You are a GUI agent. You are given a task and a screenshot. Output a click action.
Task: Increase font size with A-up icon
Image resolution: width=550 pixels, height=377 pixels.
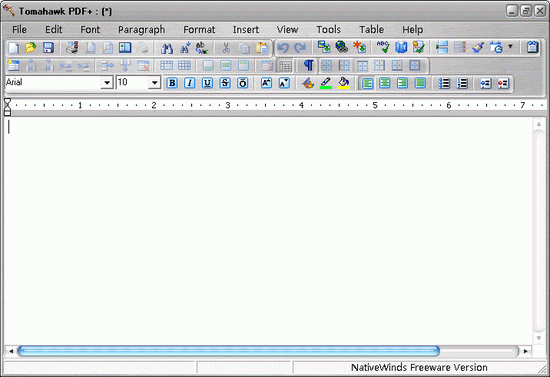[x=266, y=83]
